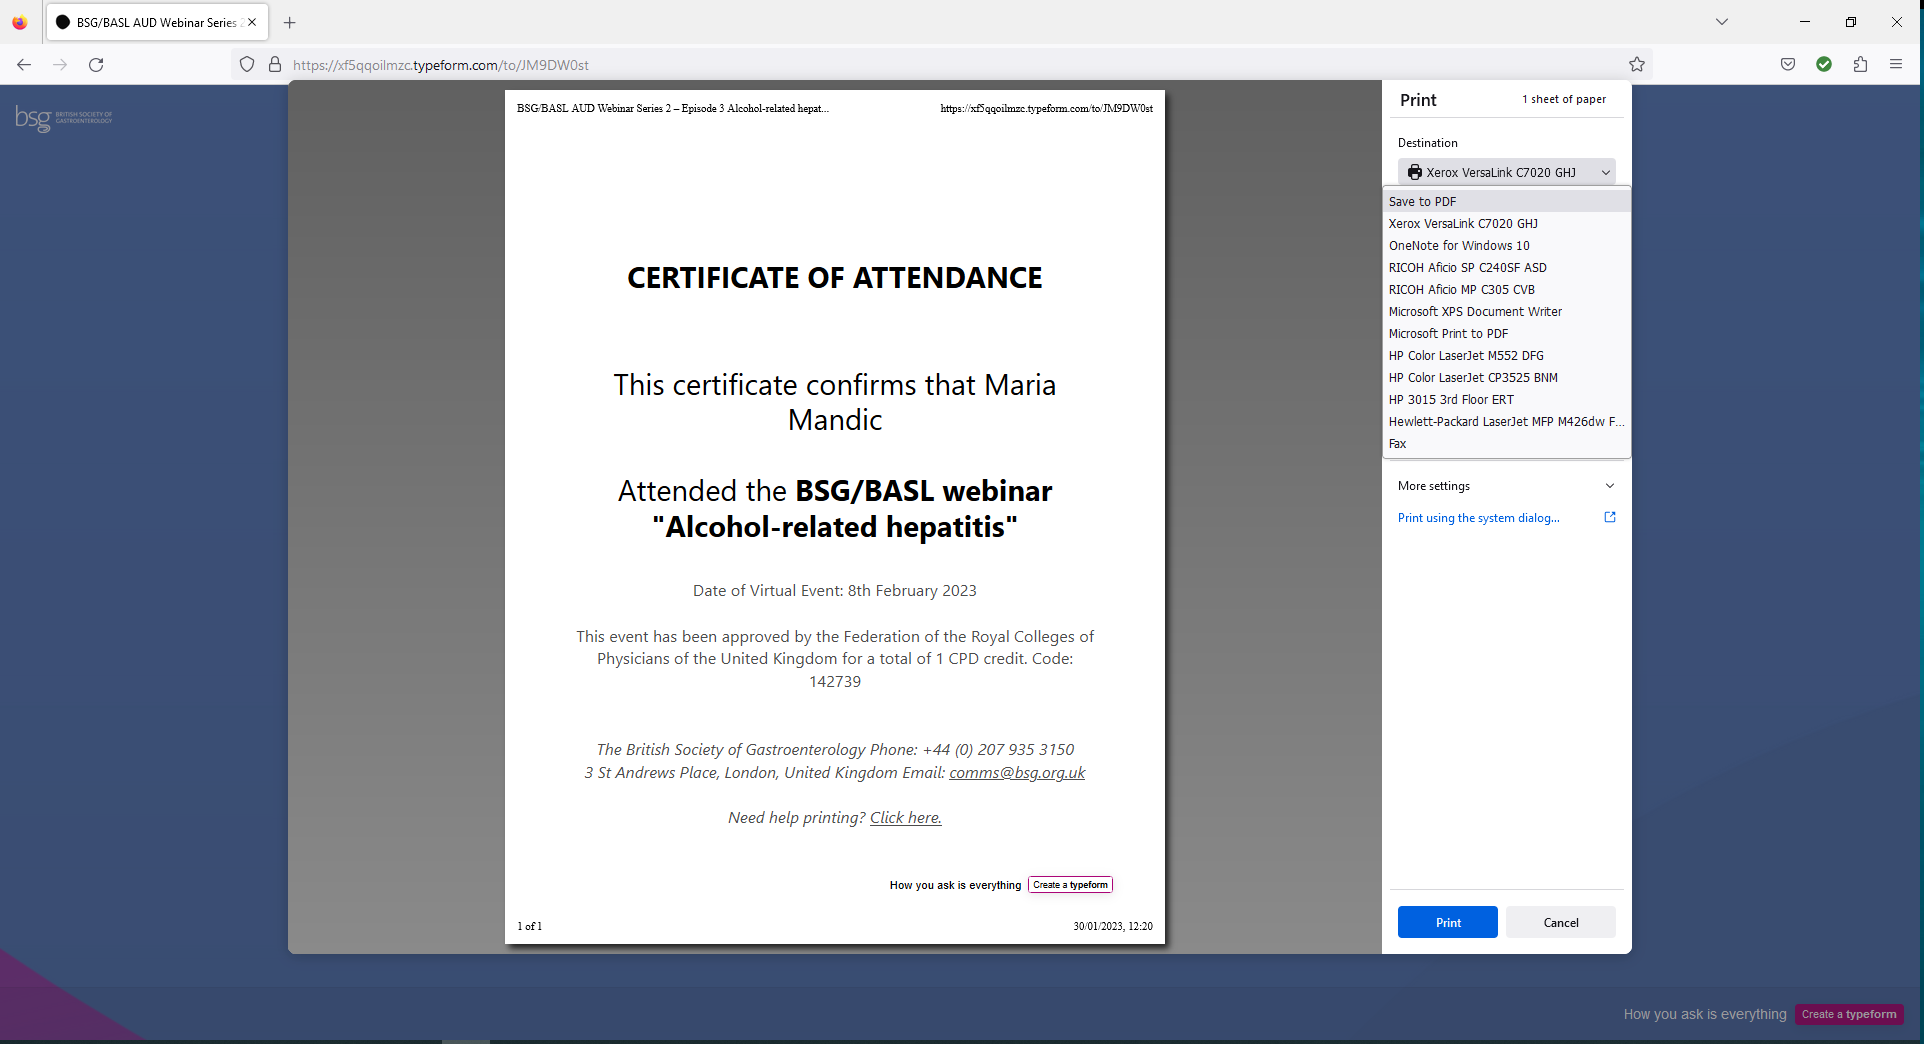The height and width of the screenshot is (1044, 1924).
Task: Click the site security padlock icon
Action: point(275,65)
